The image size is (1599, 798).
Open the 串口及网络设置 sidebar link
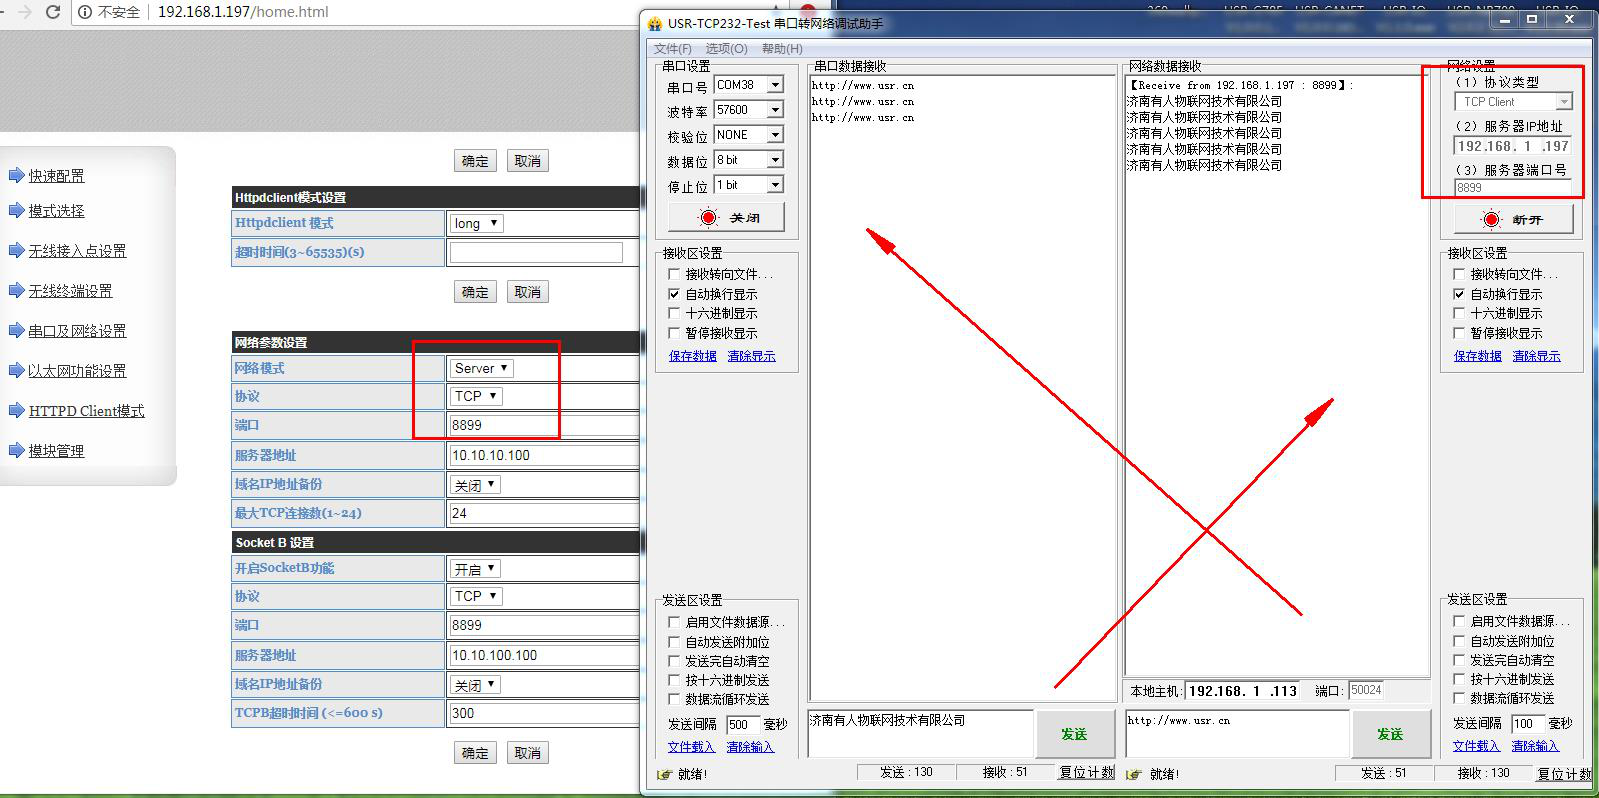click(x=77, y=331)
